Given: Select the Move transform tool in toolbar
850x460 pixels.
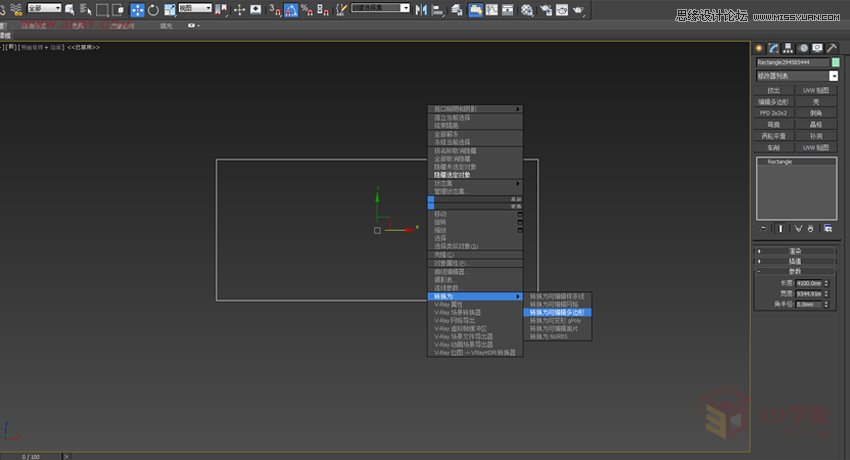Looking at the screenshot, I should pyautogui.click(x=136, y=9).
